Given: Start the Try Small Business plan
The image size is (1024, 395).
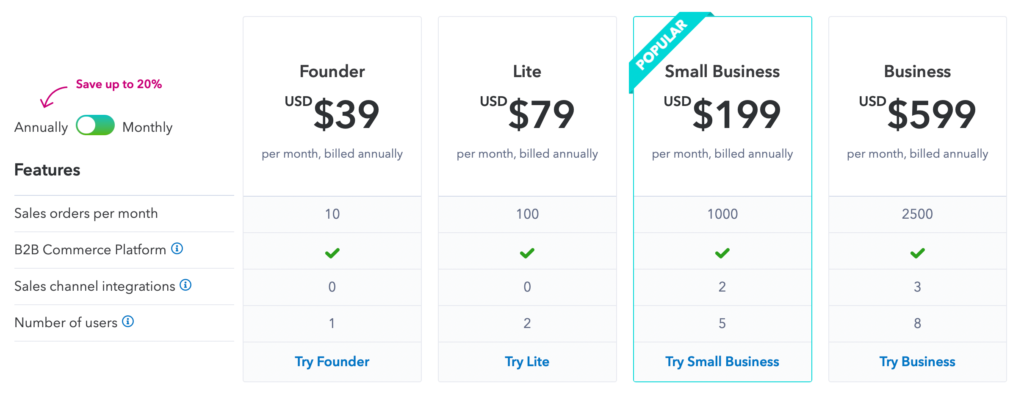Looking at the screenshot, I should (x=722, y=362).
